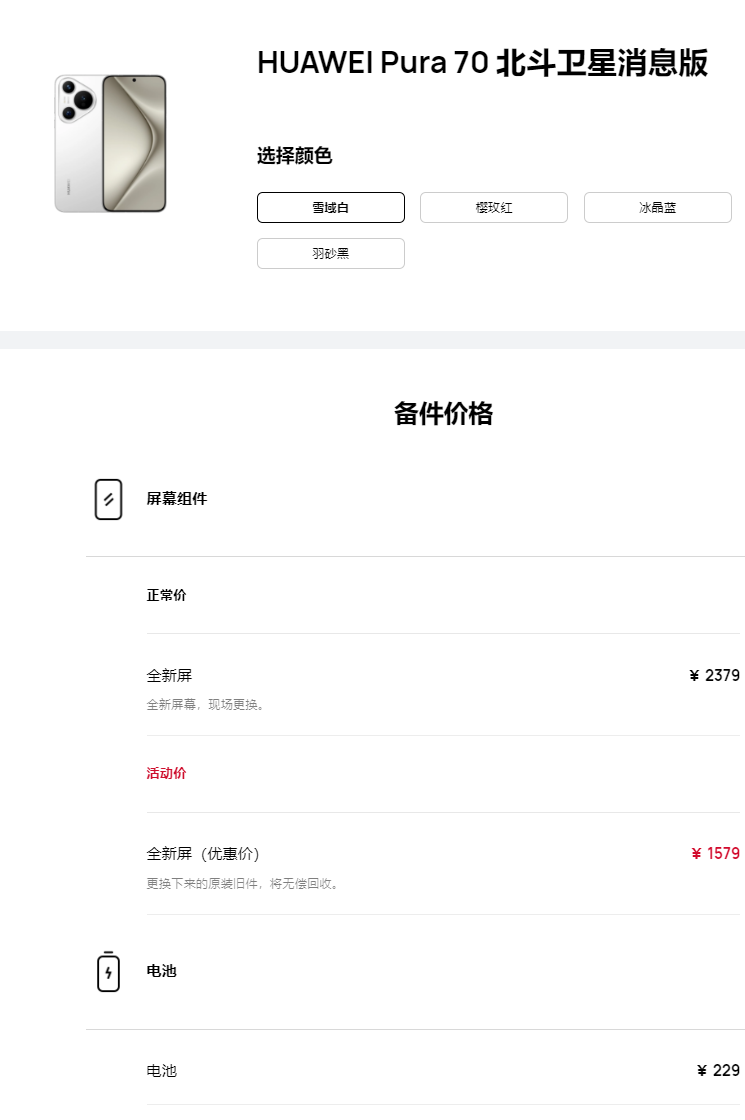Click the HUAWEI Pura 70 北斗卫星消息版 title

click(482, 63)
